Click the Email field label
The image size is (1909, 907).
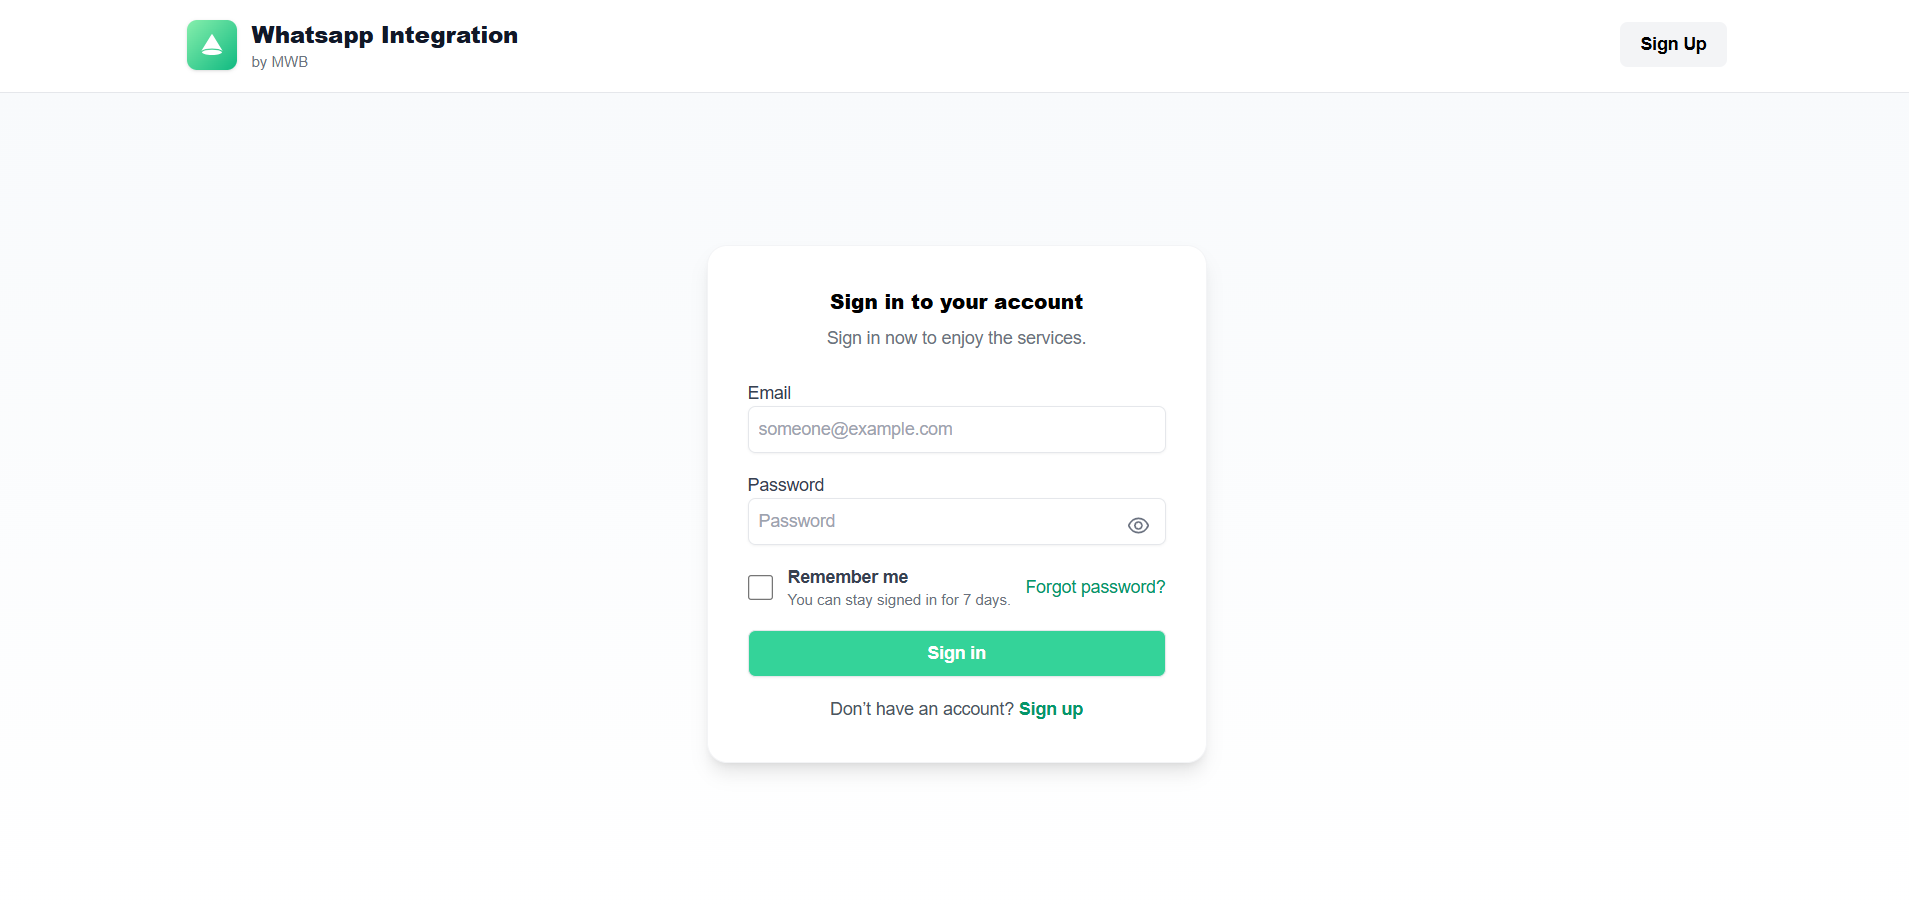769,393
